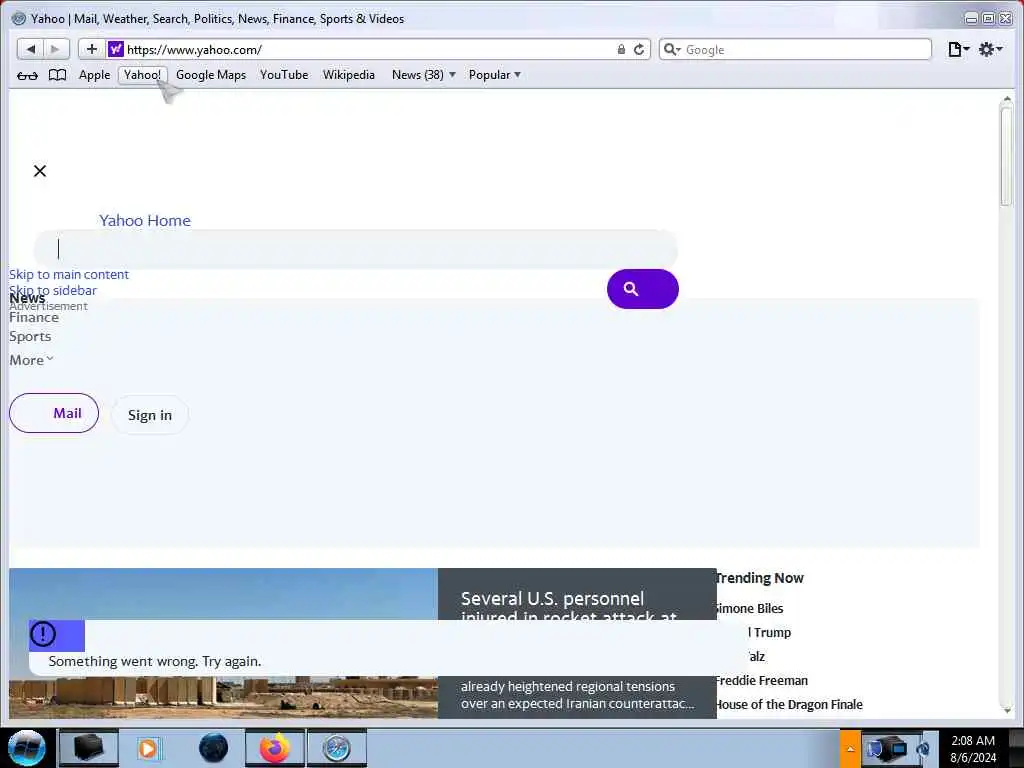Show hidden system tray icons
The height and width of the screenshot is (768, 1024).
tap(850, 748)
